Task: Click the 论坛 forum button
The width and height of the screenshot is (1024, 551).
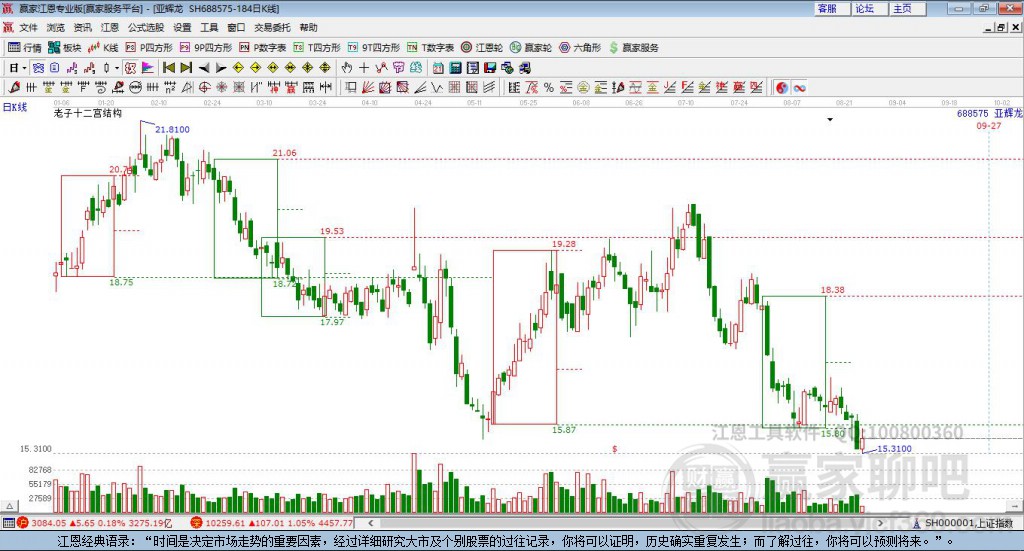Action: coord(869,8)
